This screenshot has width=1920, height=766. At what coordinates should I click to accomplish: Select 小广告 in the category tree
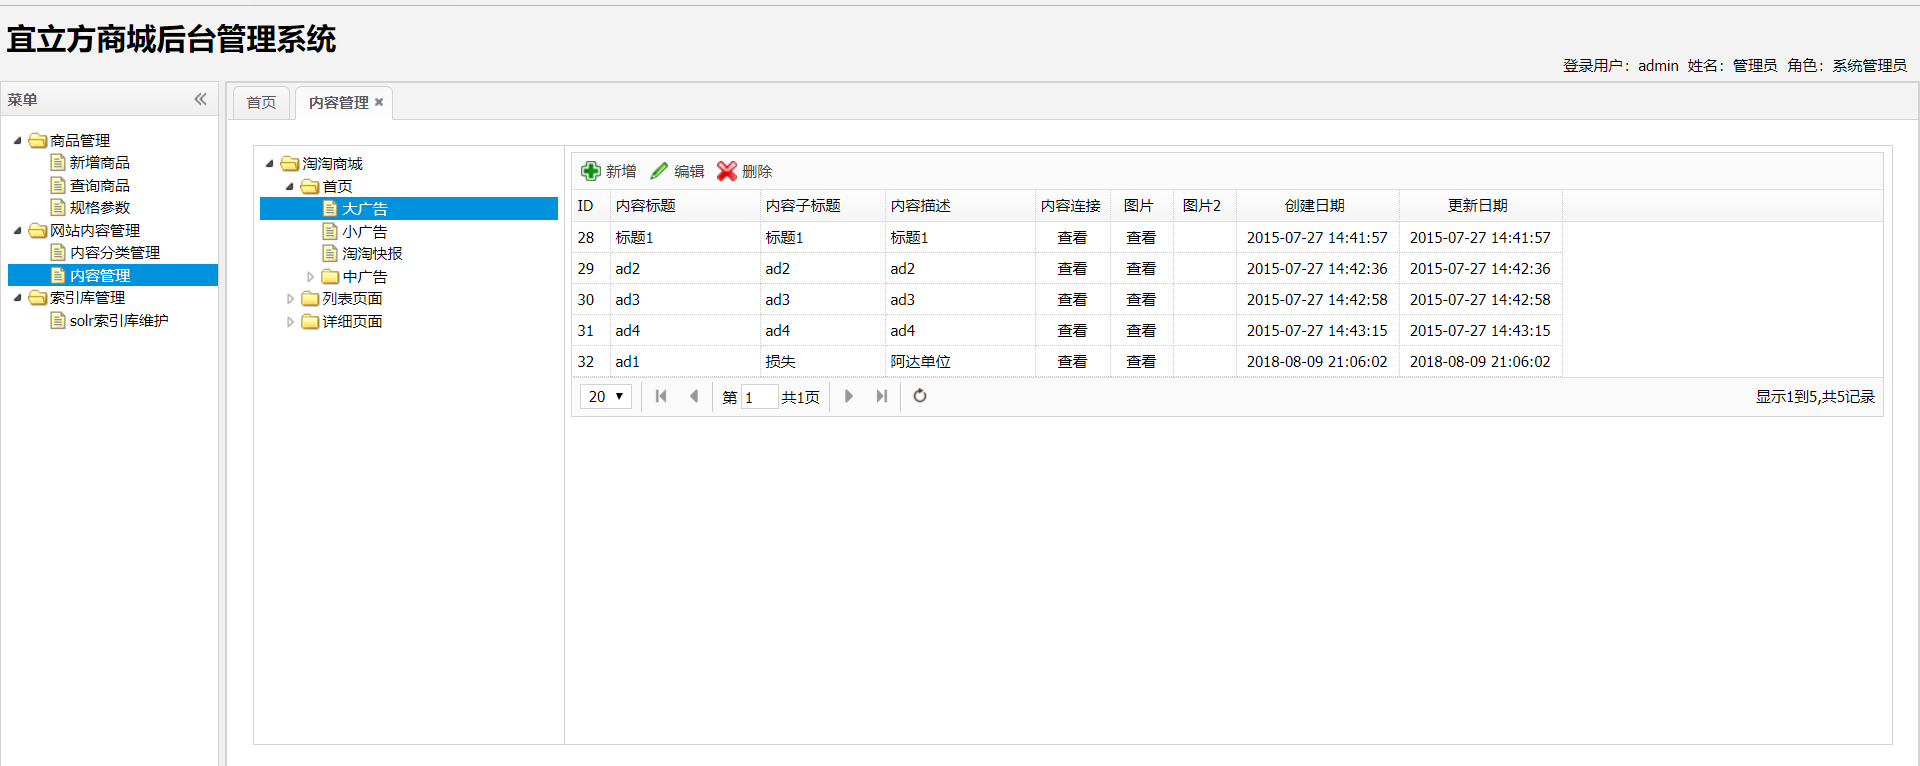click(x=364, y=231)
